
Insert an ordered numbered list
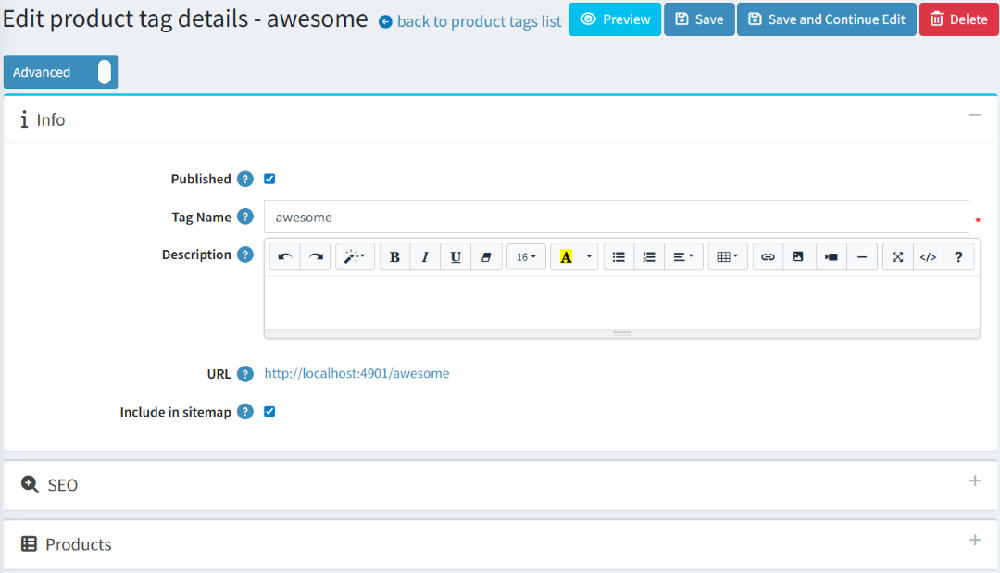pyautogui.click(x=649, y=257)
